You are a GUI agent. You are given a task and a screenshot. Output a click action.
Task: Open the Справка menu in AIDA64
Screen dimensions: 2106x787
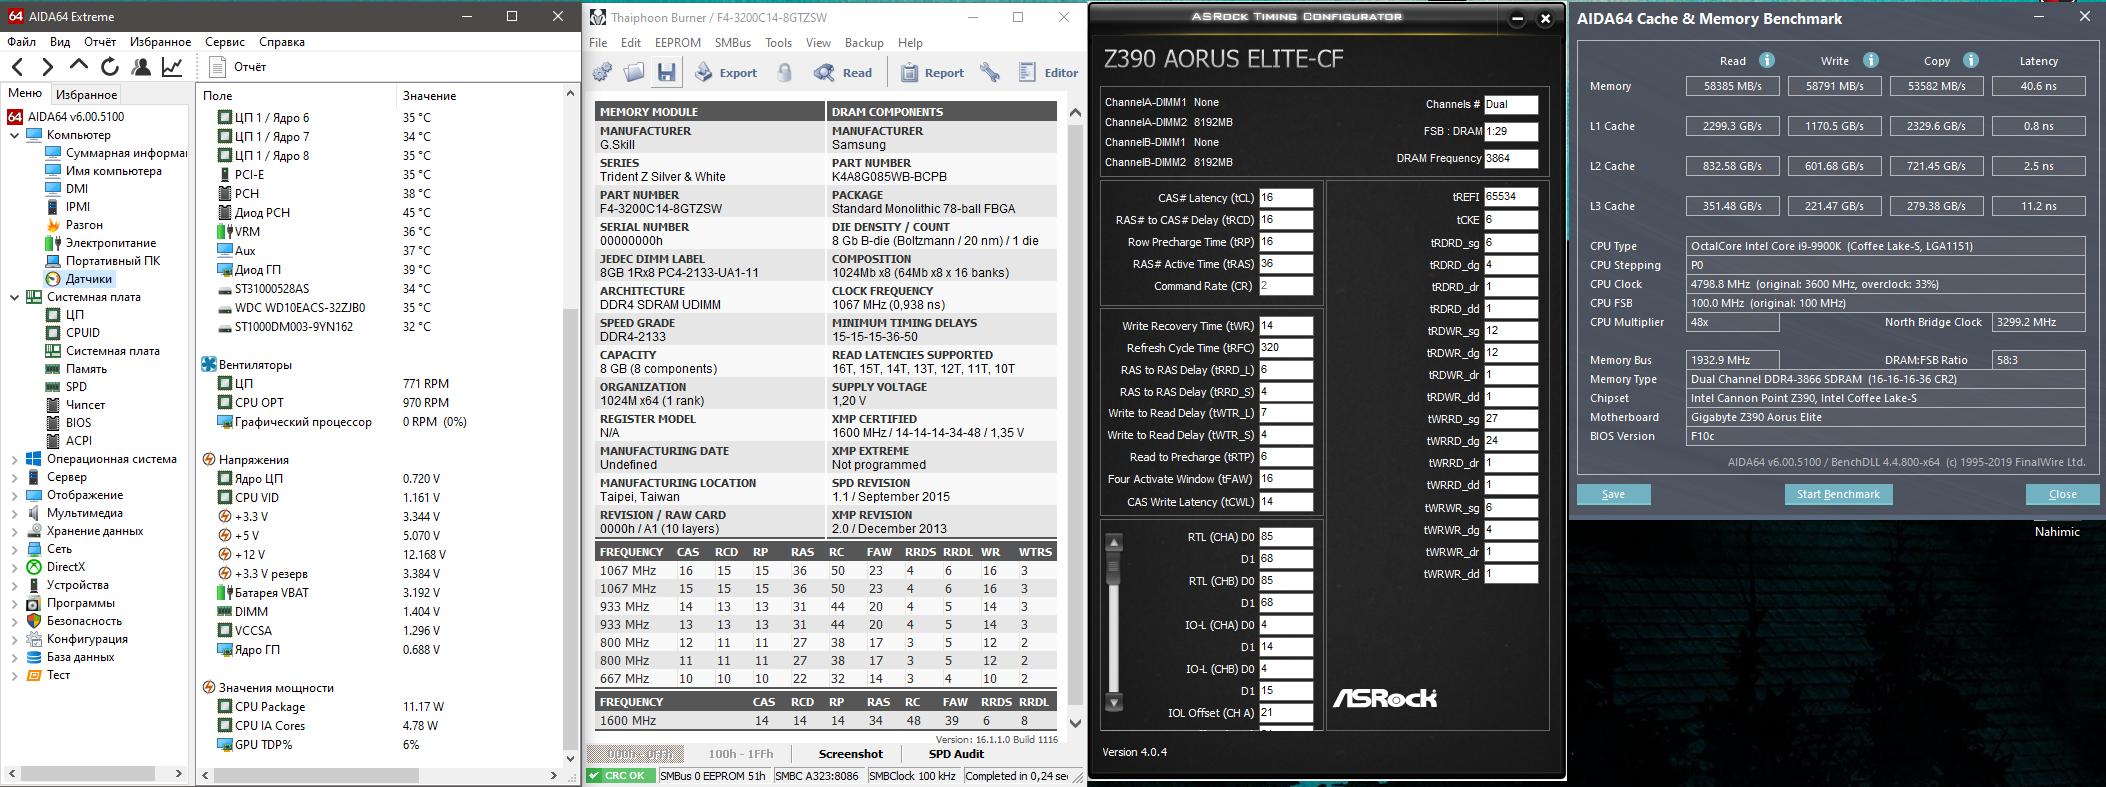click(282, 42)
